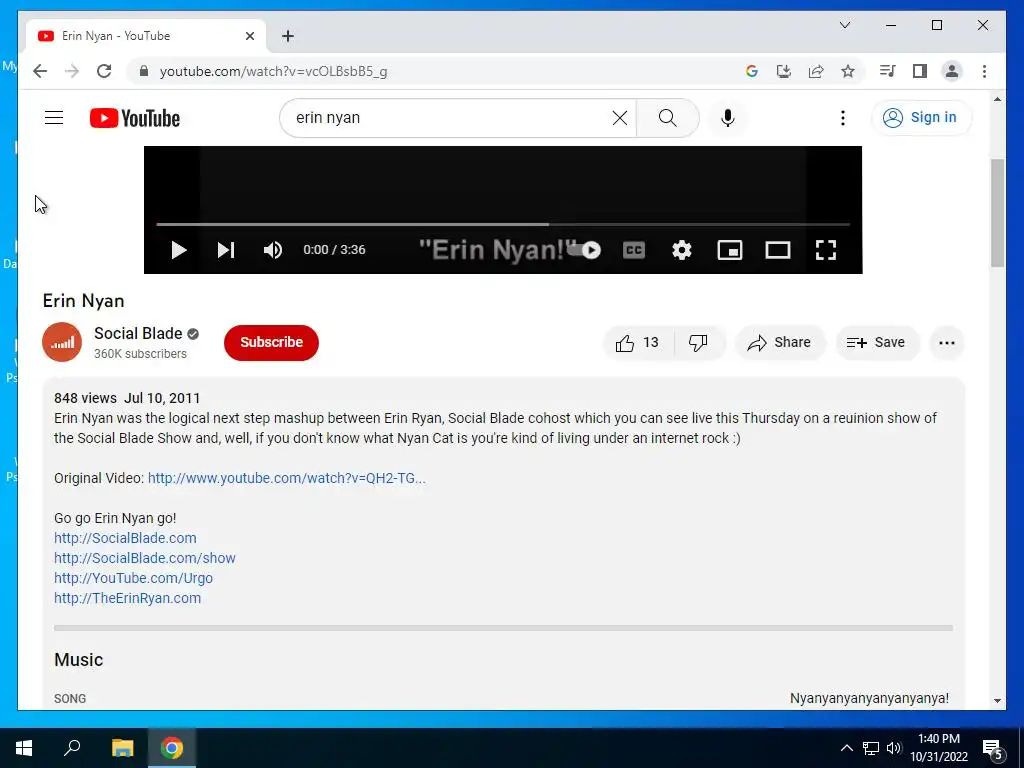The width and height of the screenshot is (1024, 768).
Task: Skip to the next video
Action: coord(226,249)
